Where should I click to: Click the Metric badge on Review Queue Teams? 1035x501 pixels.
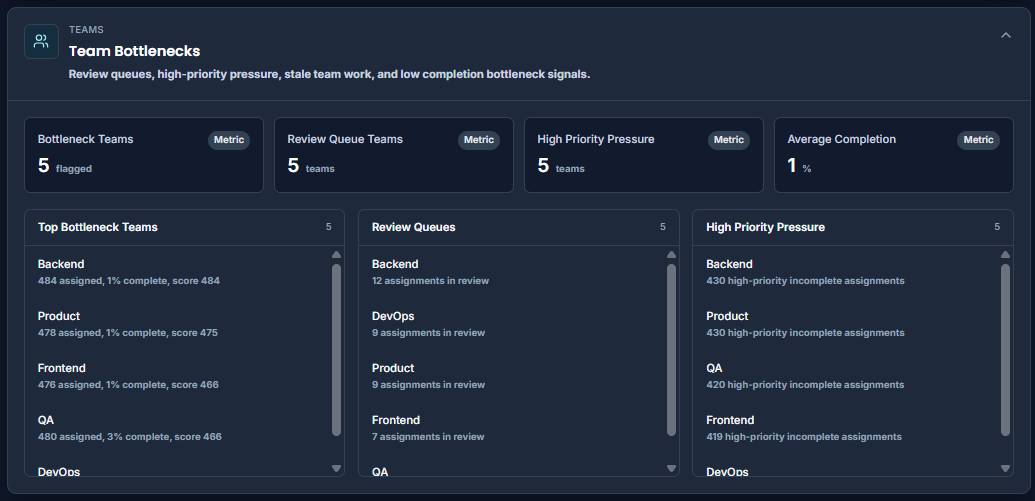click(x=479, y=140)
